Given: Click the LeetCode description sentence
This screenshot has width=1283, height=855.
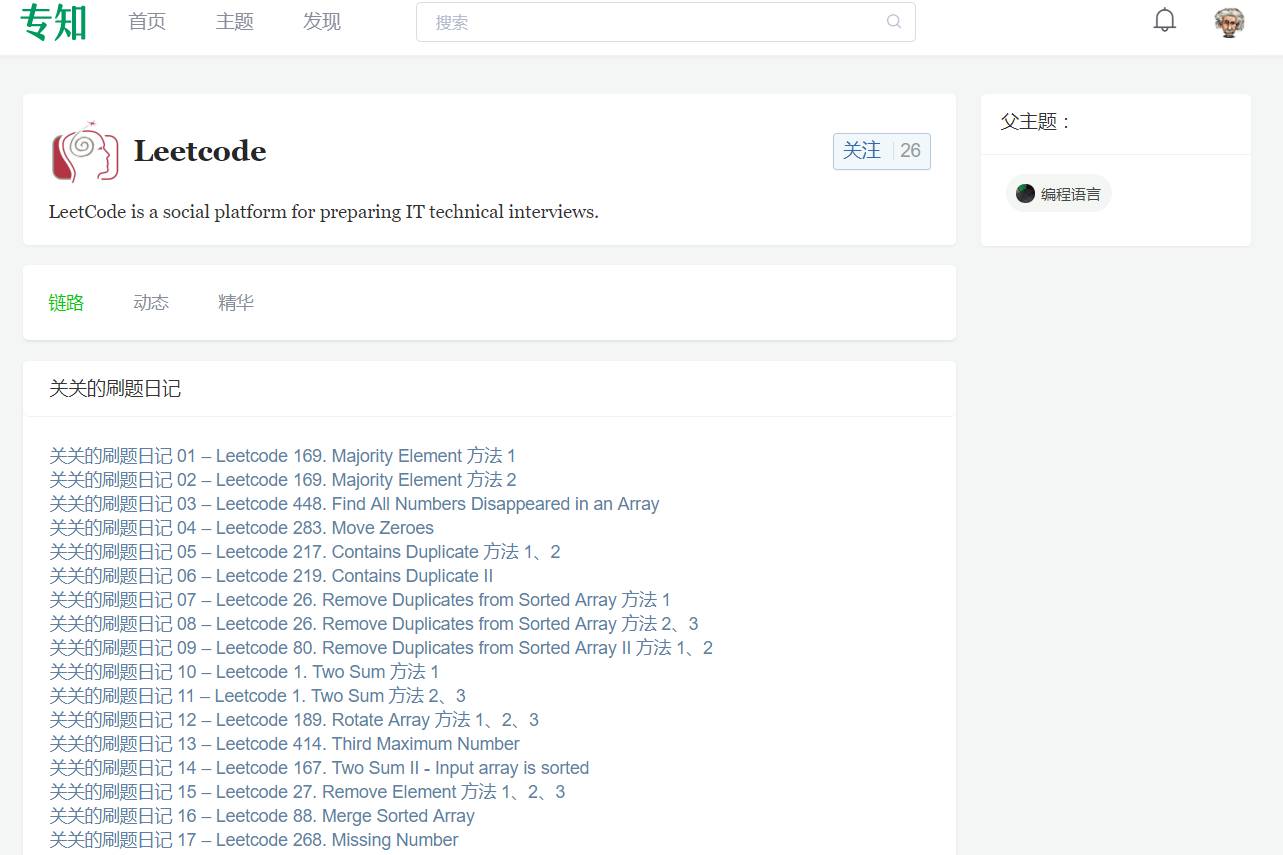Looking at the screenshot, I should coord(324,212).
